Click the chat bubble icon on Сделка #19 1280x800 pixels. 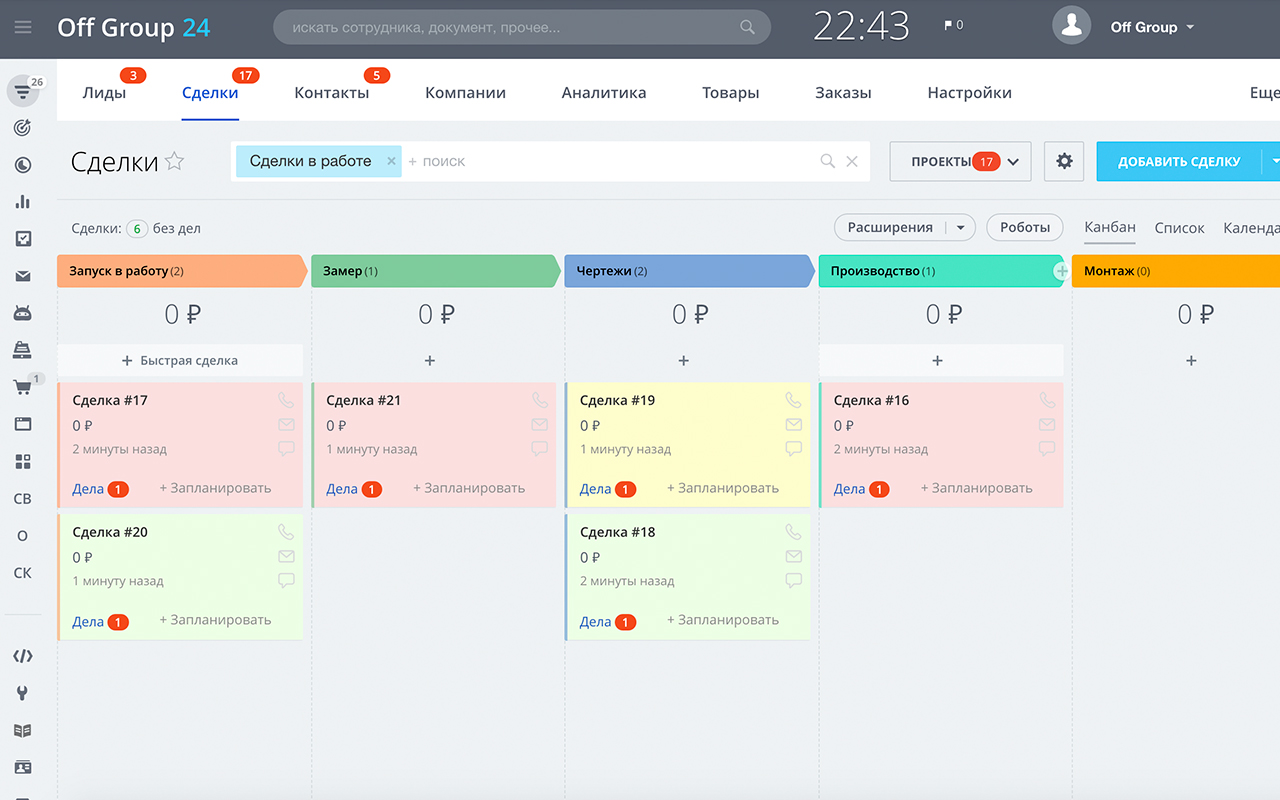click(794, 448)
